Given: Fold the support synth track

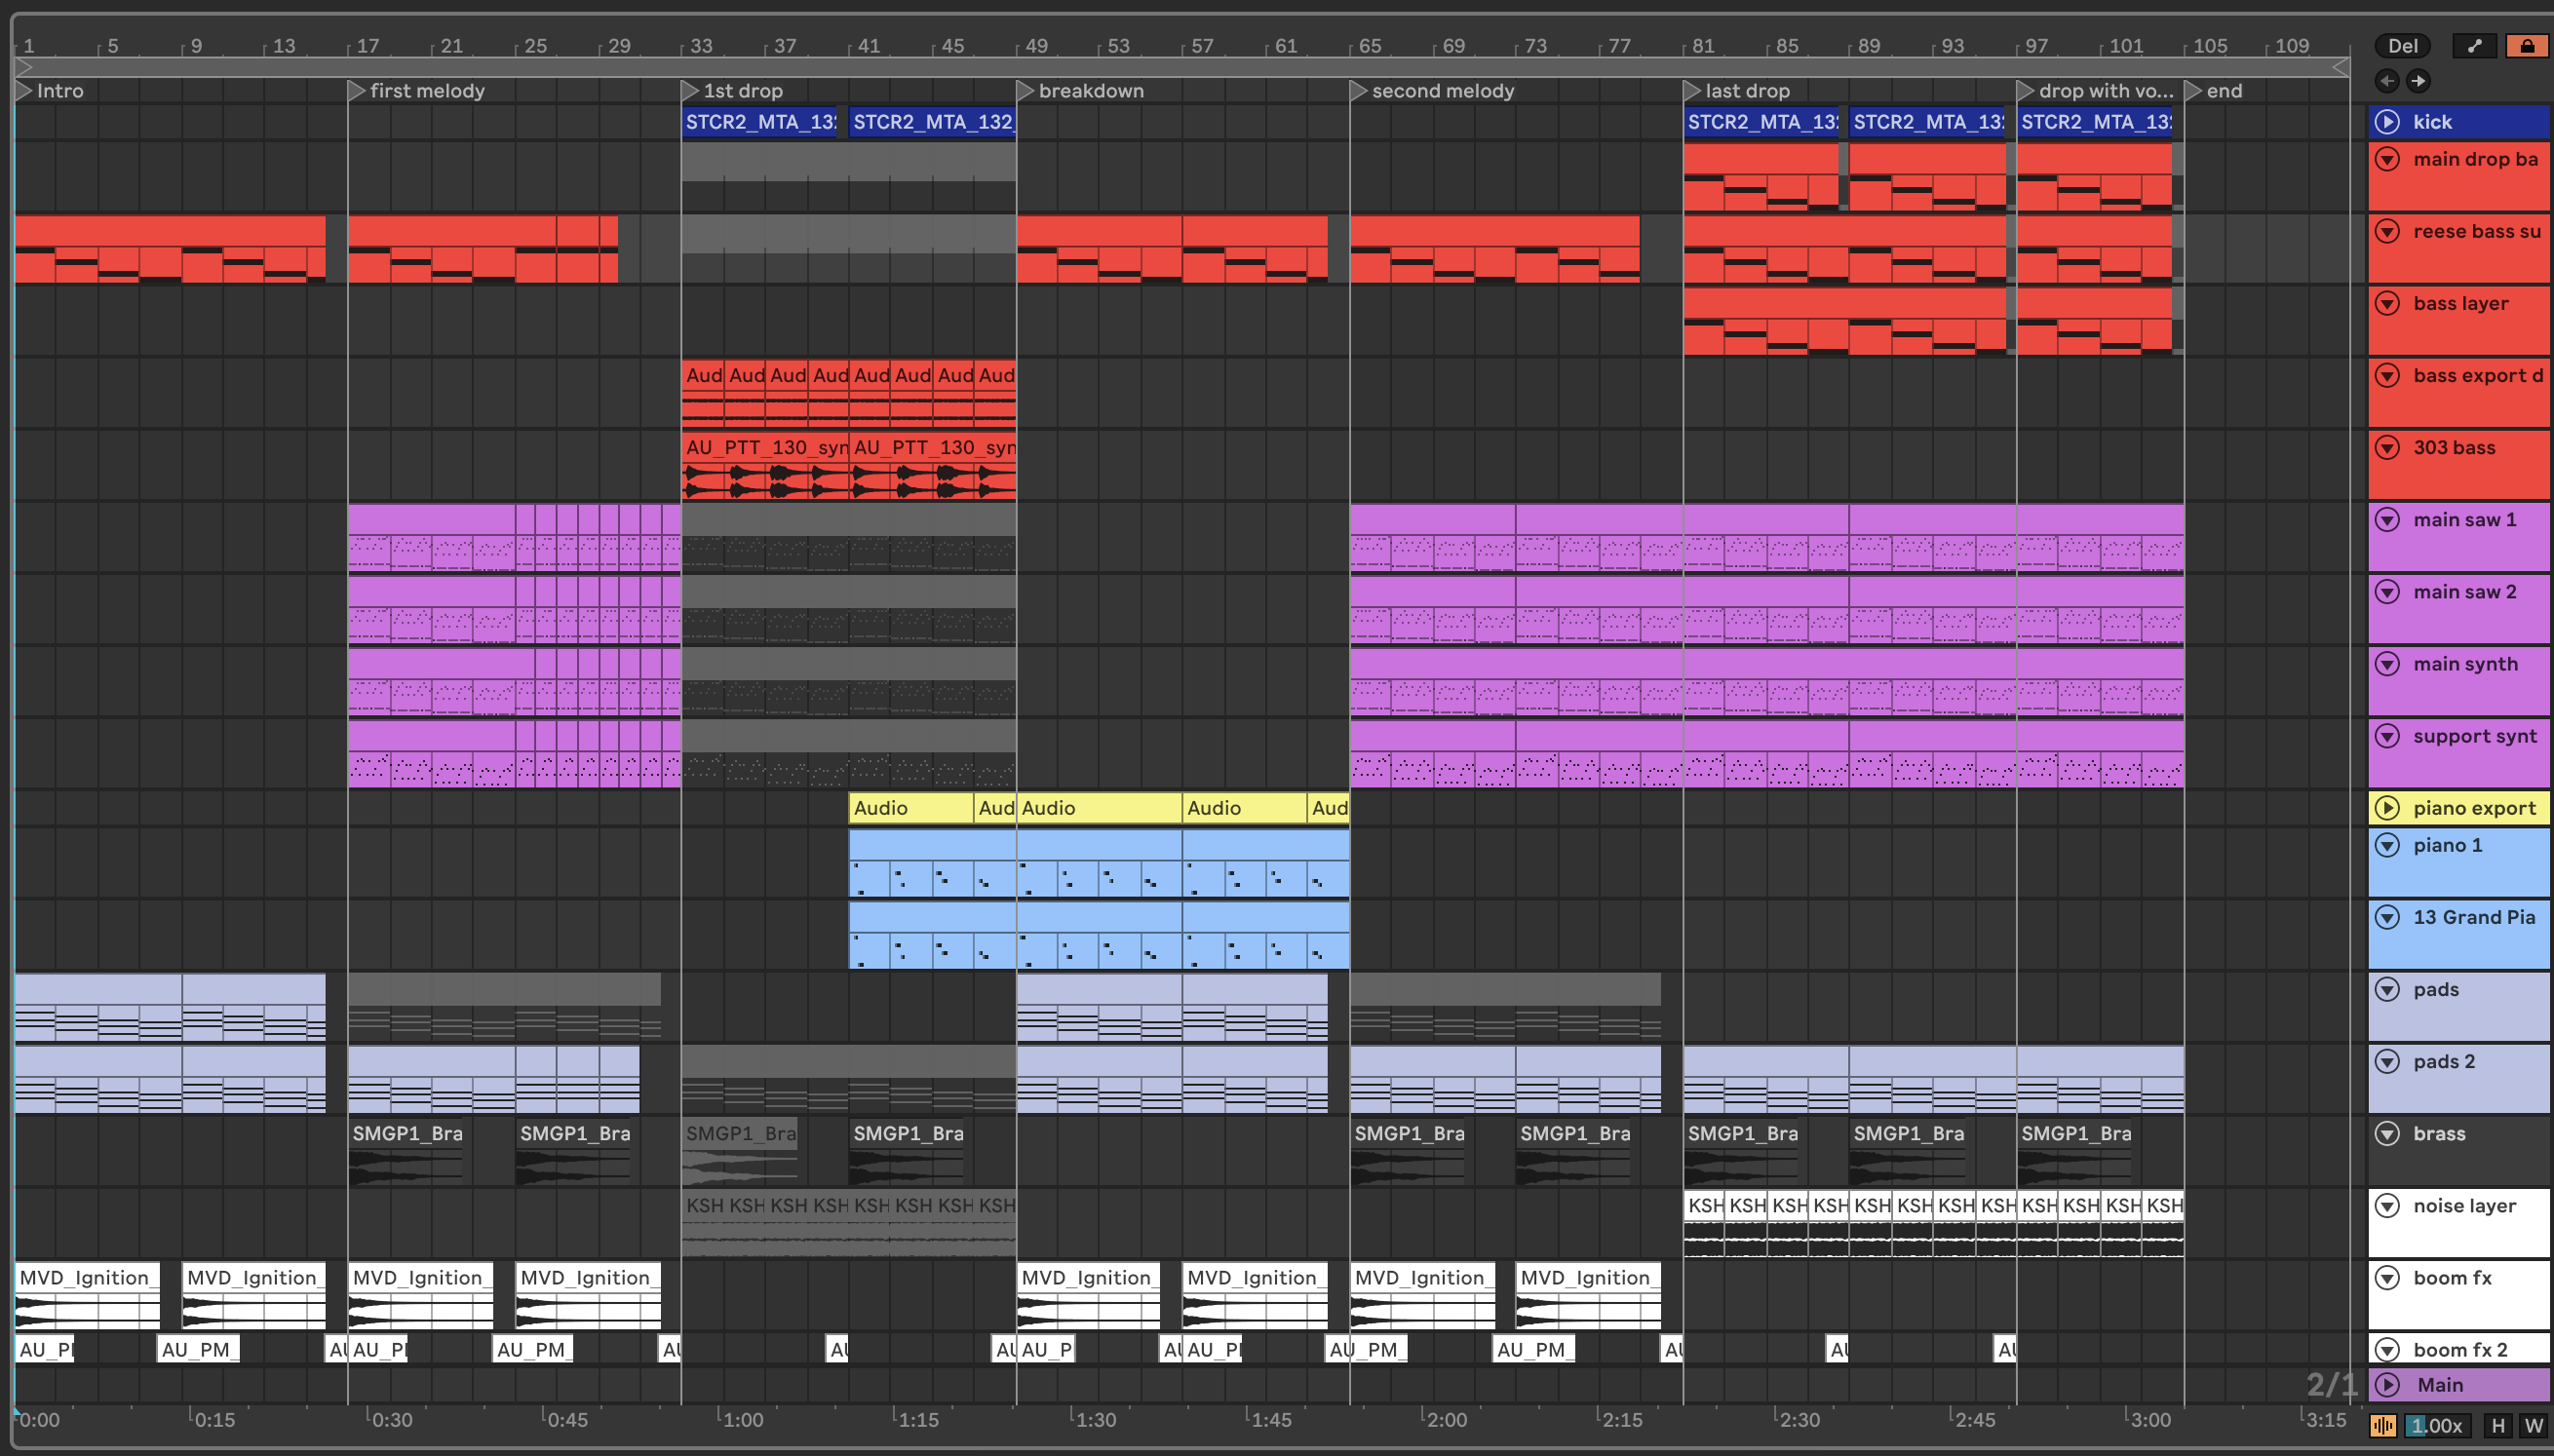Looking at the screenshot, I should point(2388,735).
